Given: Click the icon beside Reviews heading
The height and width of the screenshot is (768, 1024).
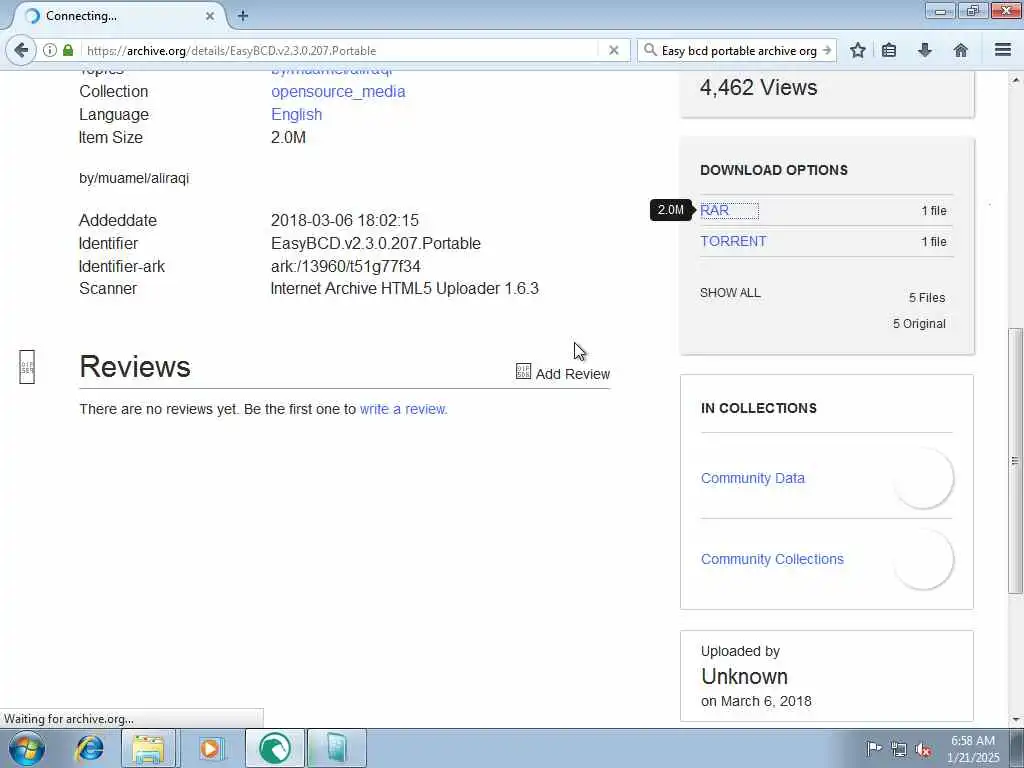Looking at the screenshot, I should tap(27, 367).
